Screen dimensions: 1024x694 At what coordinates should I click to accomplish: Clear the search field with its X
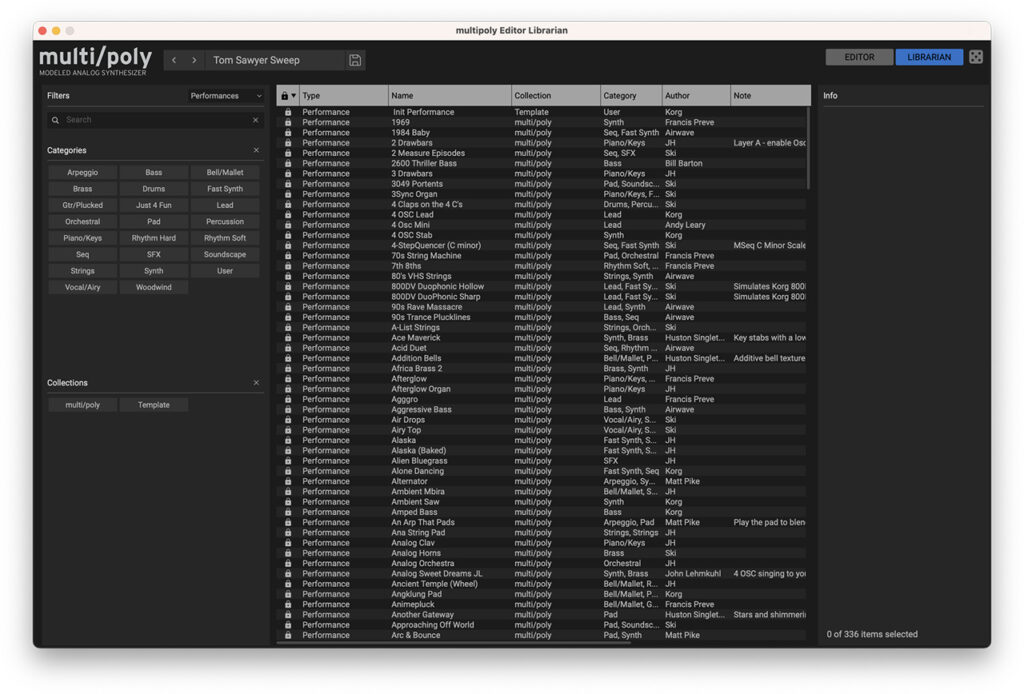point(255,120)
